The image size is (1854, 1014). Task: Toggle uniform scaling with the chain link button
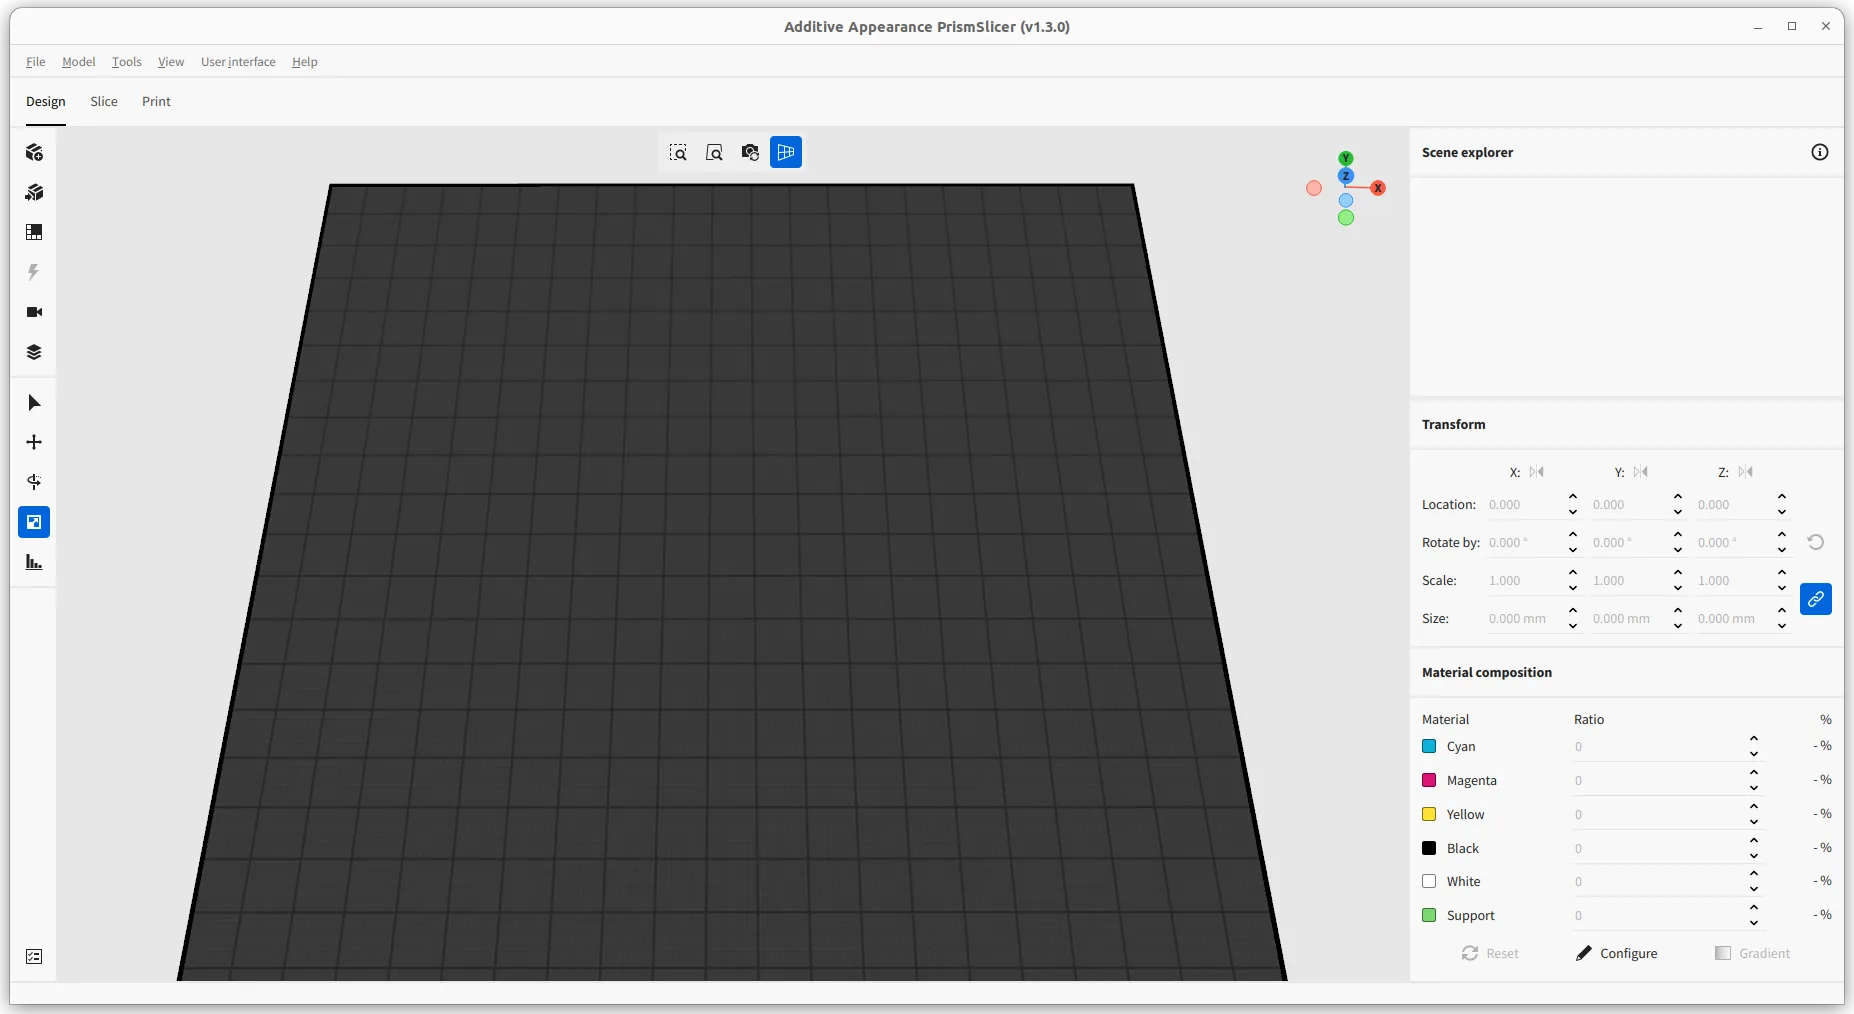pyautogui.click(x=1816, y=599)
